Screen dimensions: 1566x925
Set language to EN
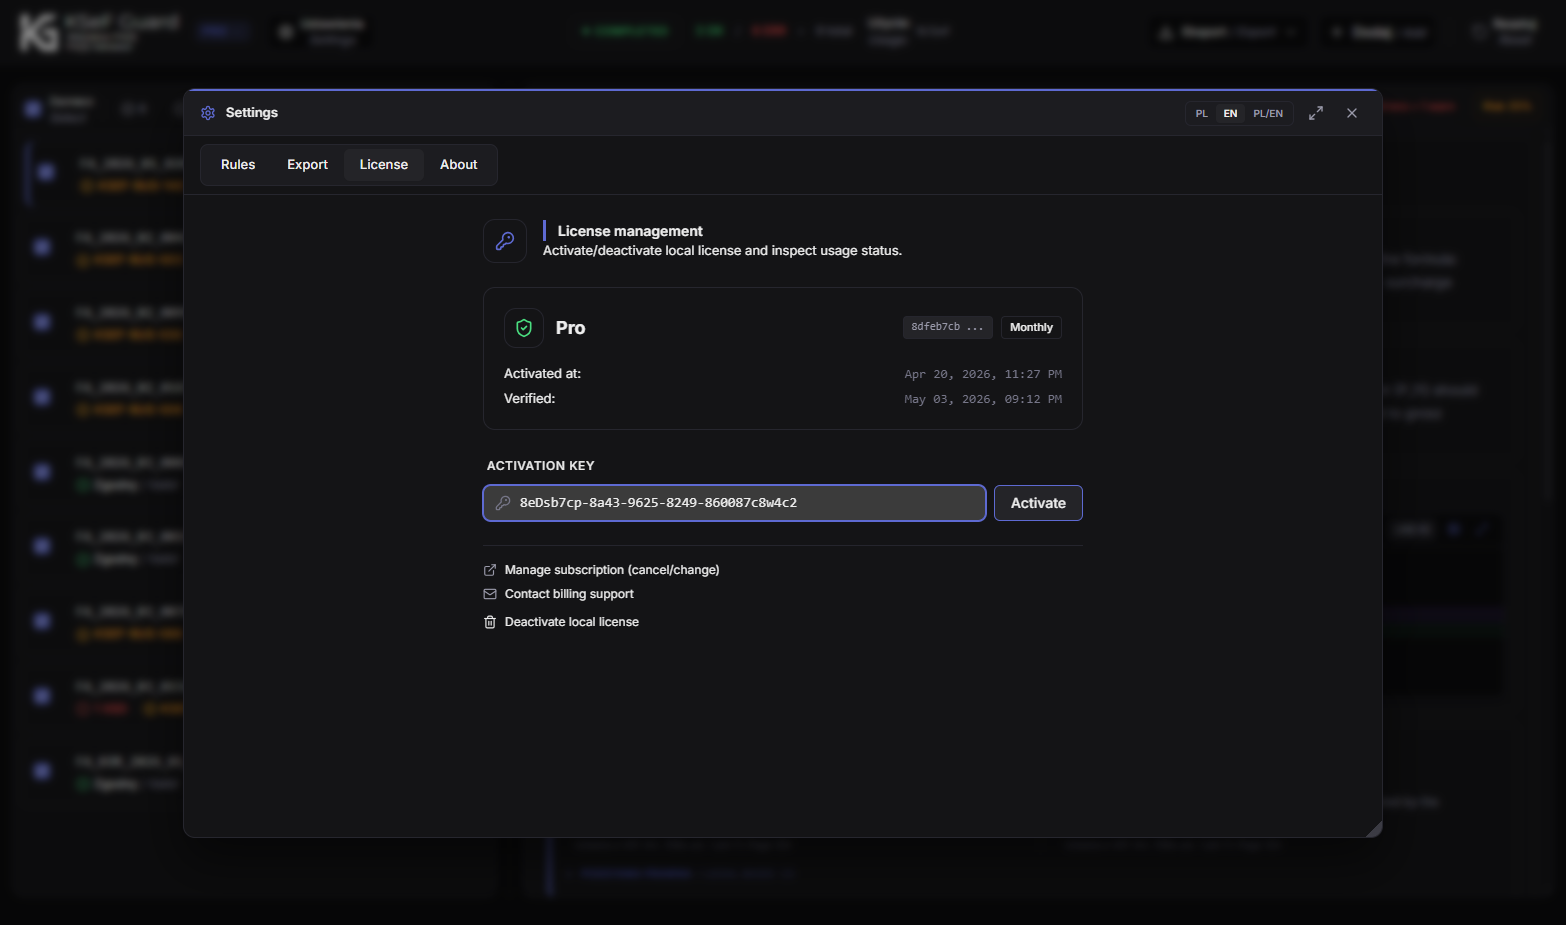(x=1230, y=114)
